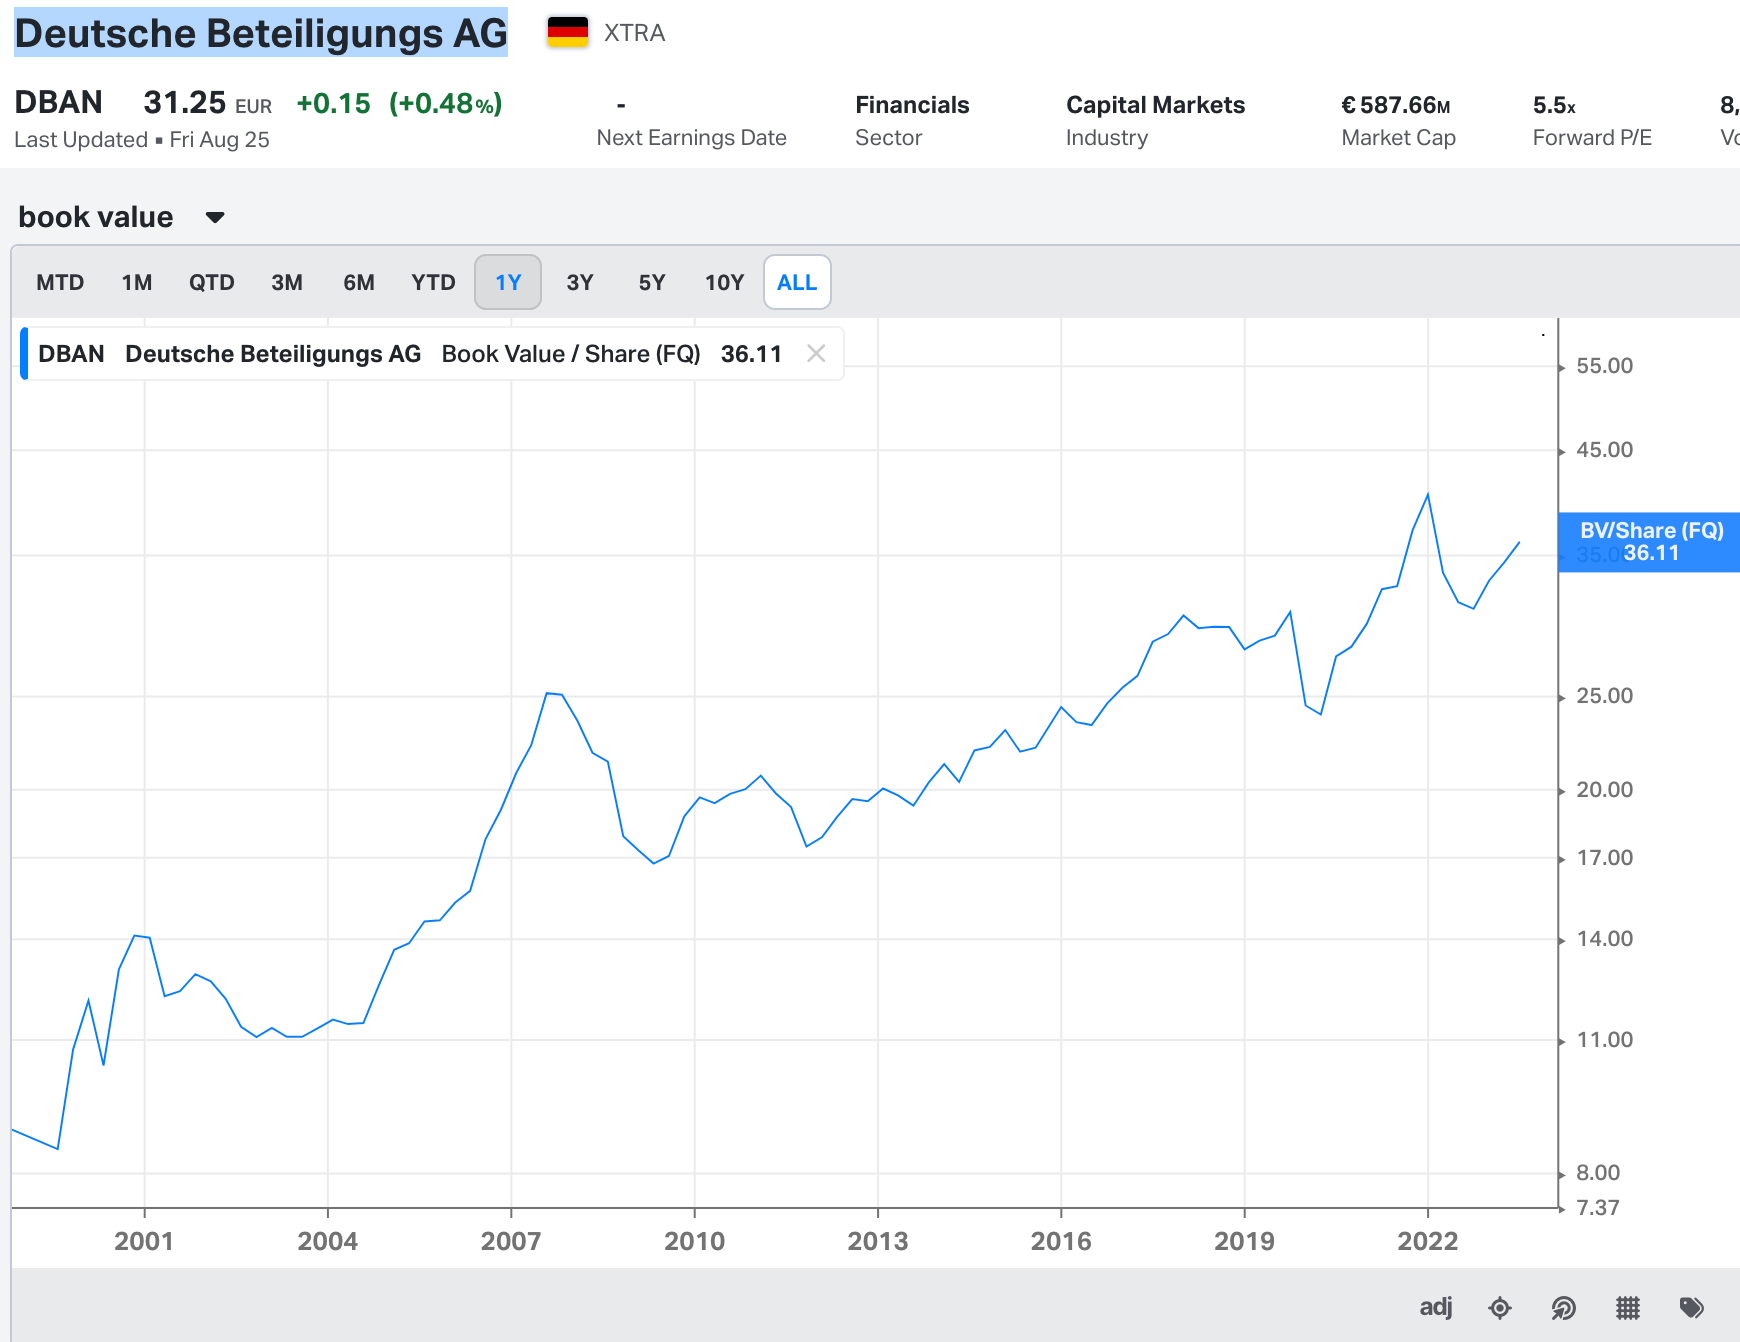Click the 2004 year axis label
This screenshot has height=1342, width=1740.
click(x=327, y=1241)
